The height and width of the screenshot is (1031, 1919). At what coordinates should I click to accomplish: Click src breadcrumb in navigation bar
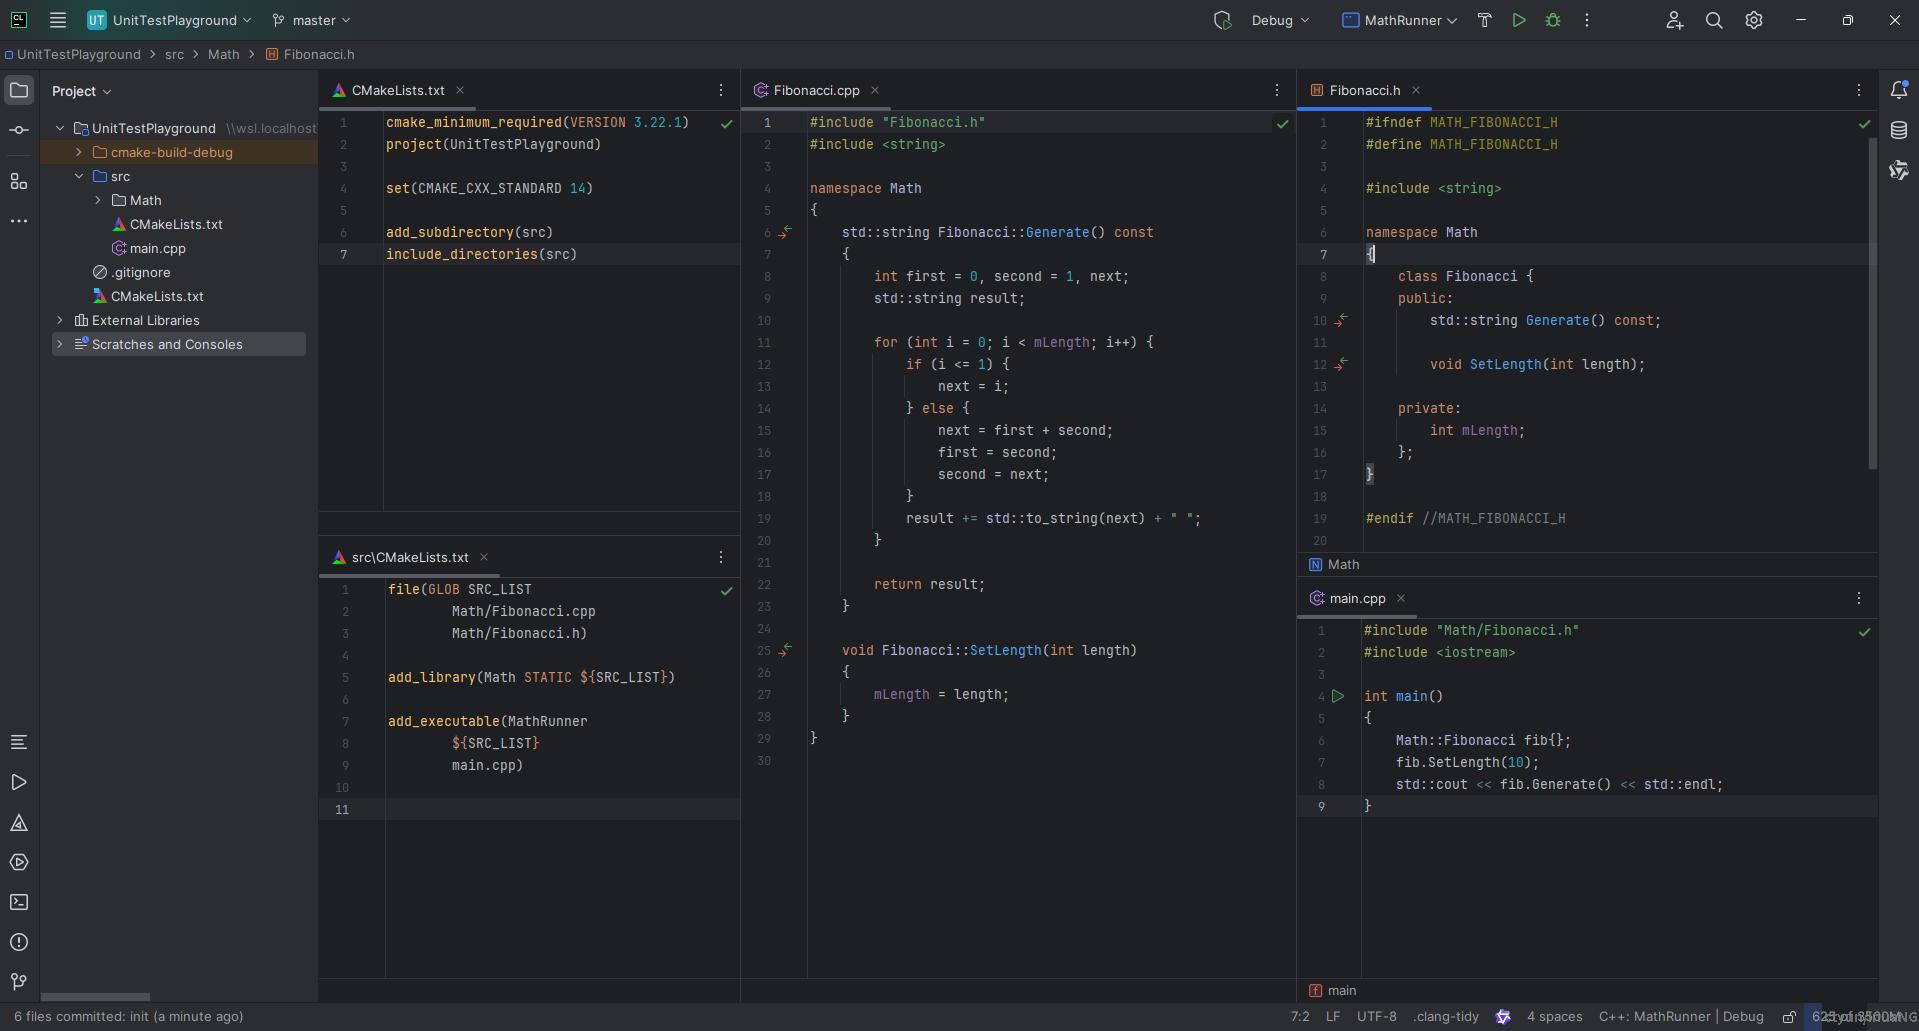pos(174,55)
